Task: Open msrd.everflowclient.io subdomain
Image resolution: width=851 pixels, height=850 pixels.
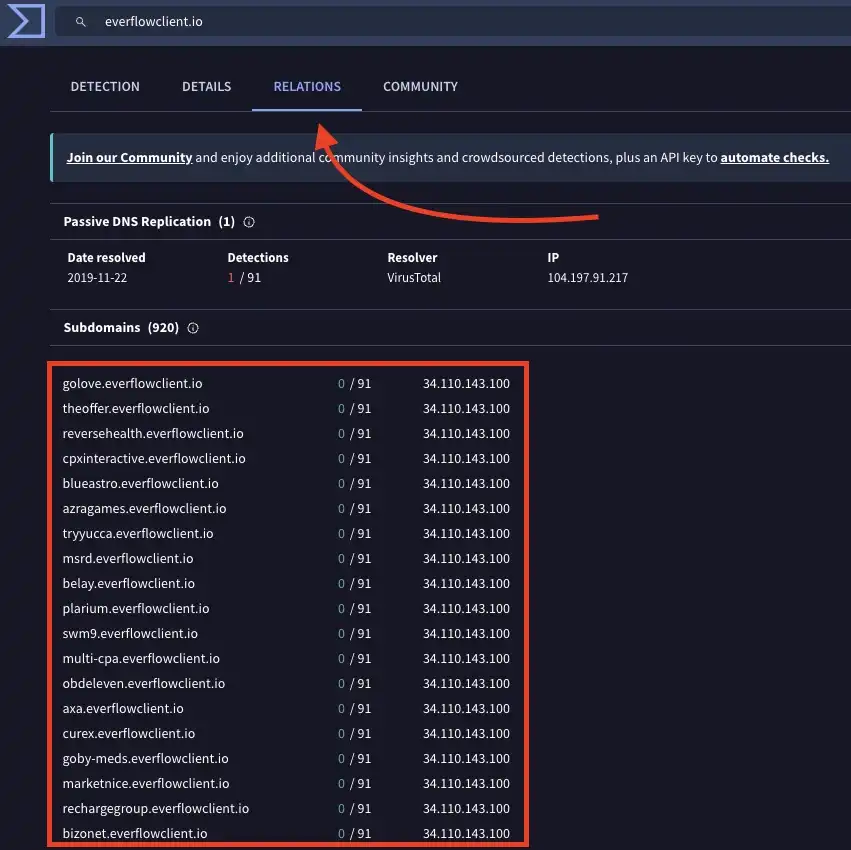Action: click(128, 558)
